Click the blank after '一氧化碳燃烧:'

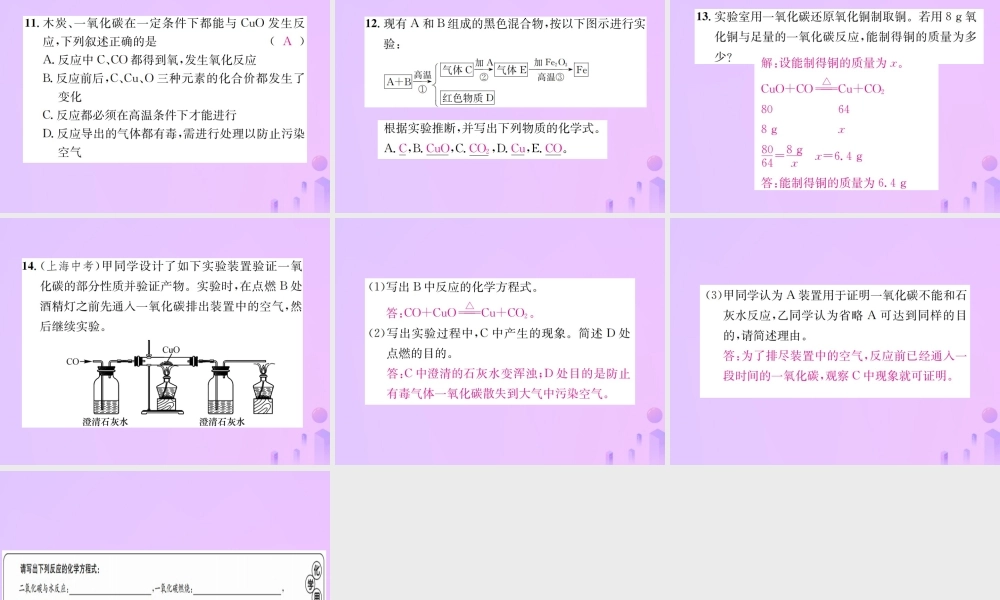[x=237, y=589]
